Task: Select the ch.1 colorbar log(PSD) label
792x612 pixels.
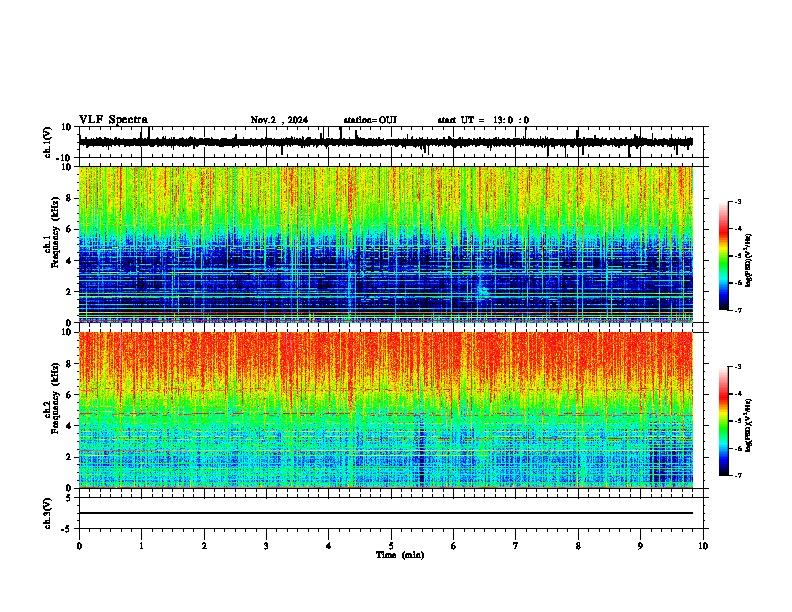Action: [x=748, y=261]
